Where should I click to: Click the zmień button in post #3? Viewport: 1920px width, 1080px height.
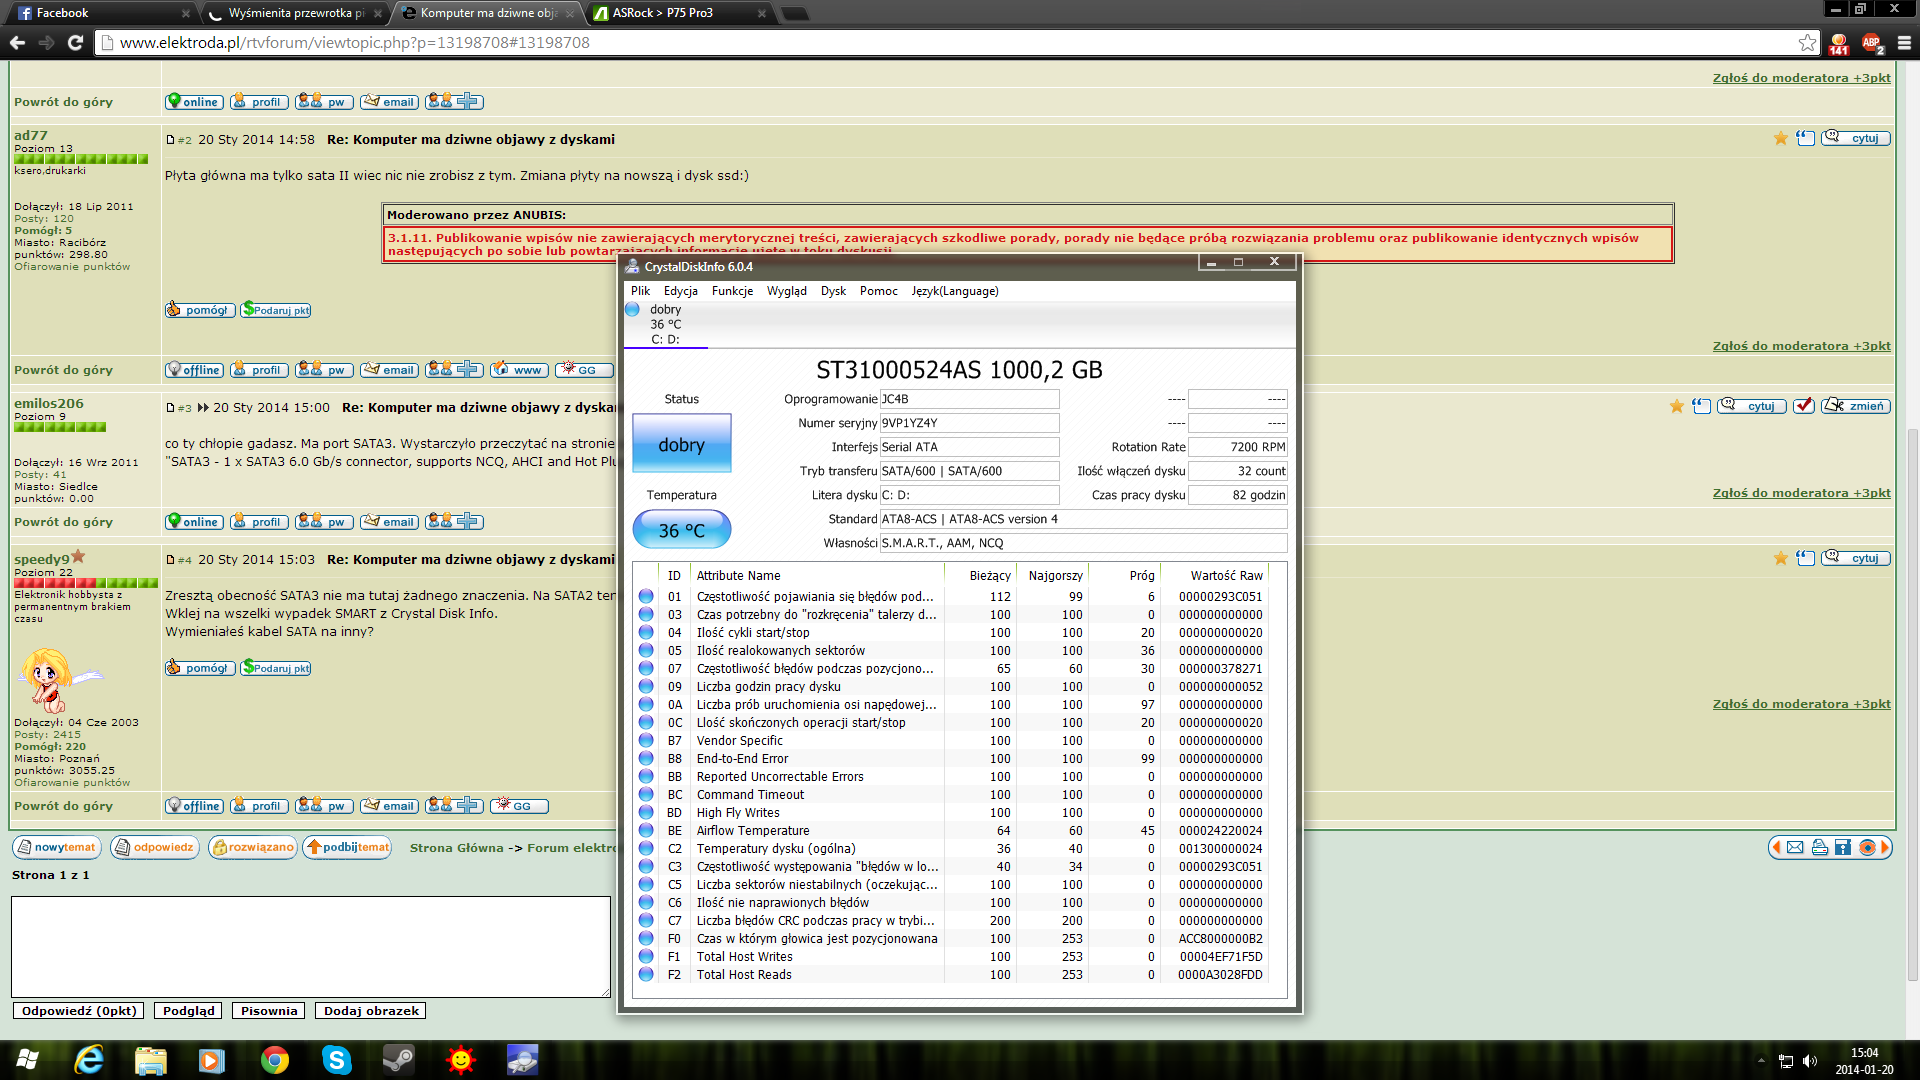point(1856,406)
